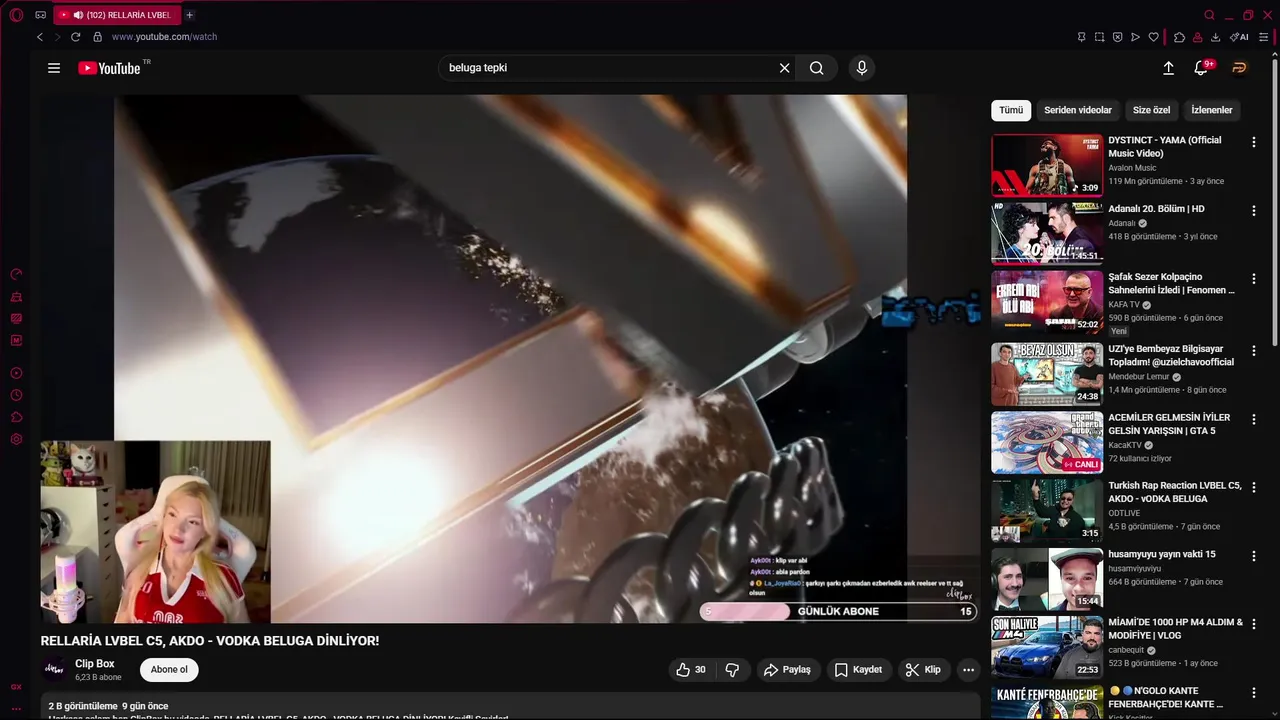This screenshot has height=720, width=1280.
Task: Open sidebar player icon
Action: (16, 373)
